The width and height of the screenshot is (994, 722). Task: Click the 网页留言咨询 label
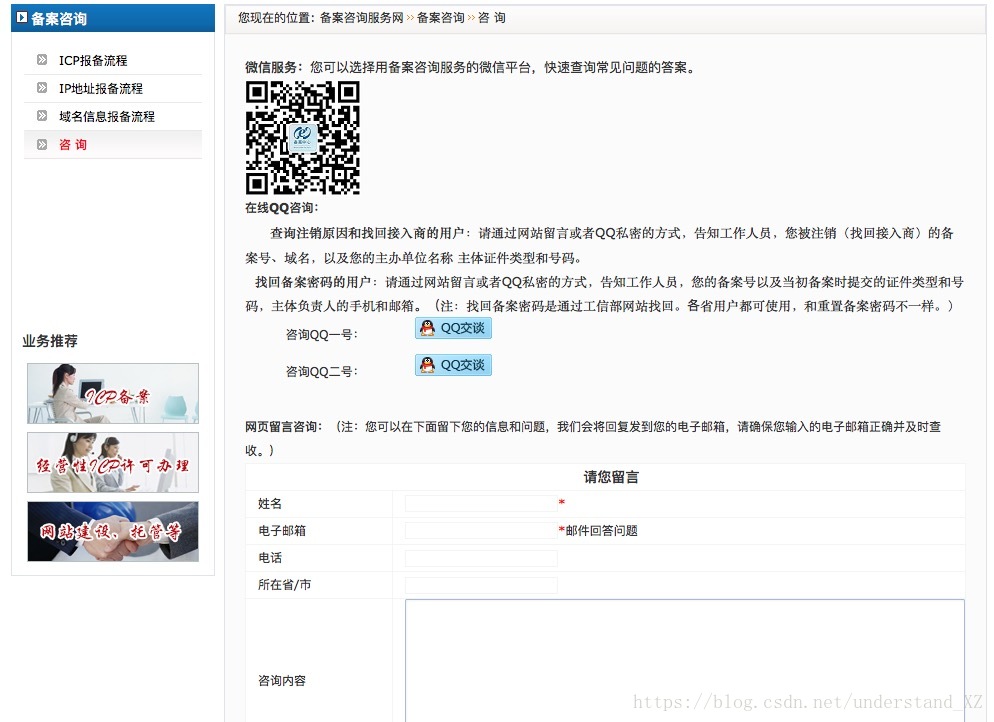click(284, 427)
